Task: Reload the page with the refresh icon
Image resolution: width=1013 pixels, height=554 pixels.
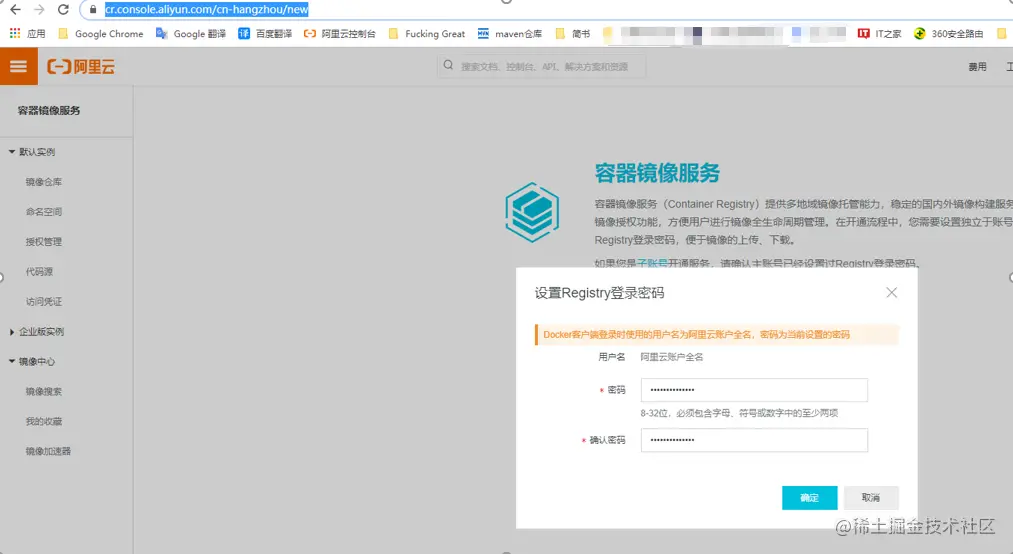Action: [63, 10]
